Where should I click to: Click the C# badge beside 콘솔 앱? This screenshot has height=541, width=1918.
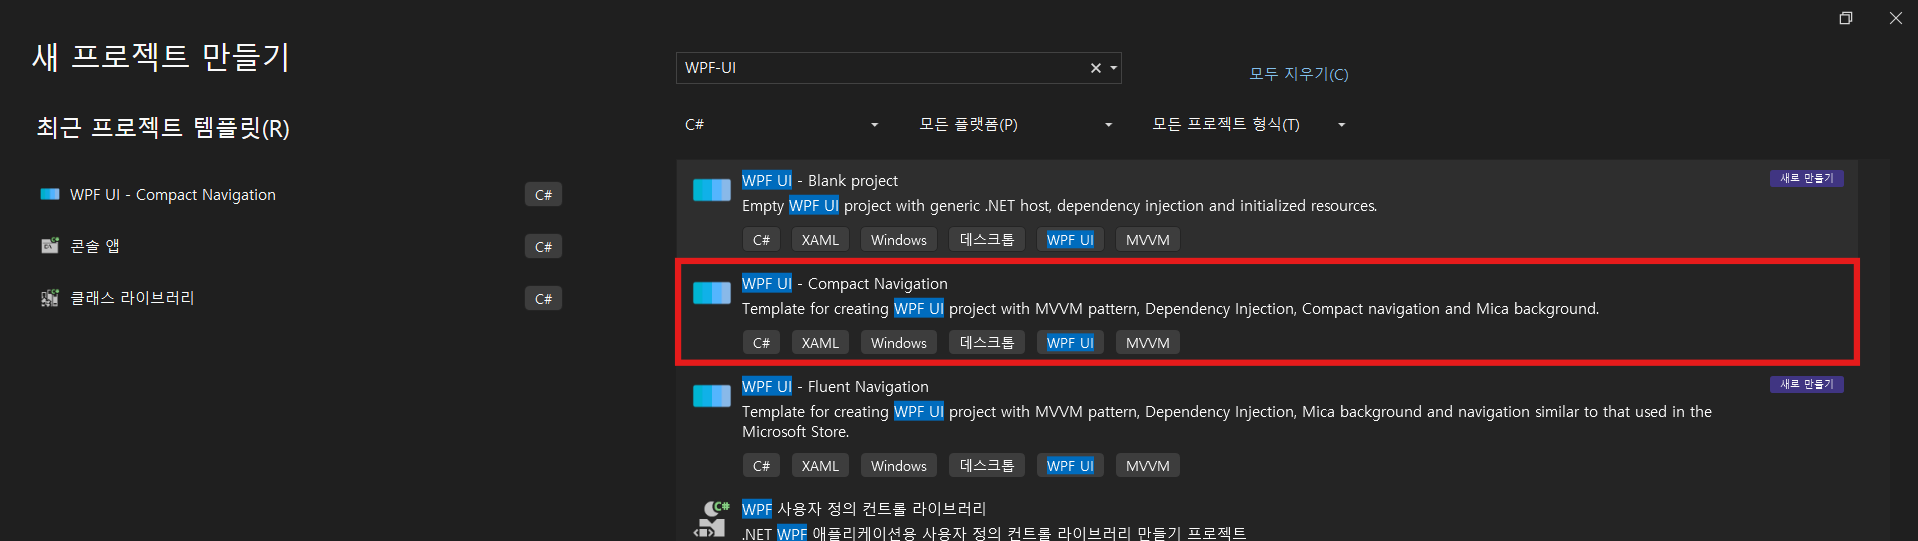pyautogui.click(x=543, y=247)
